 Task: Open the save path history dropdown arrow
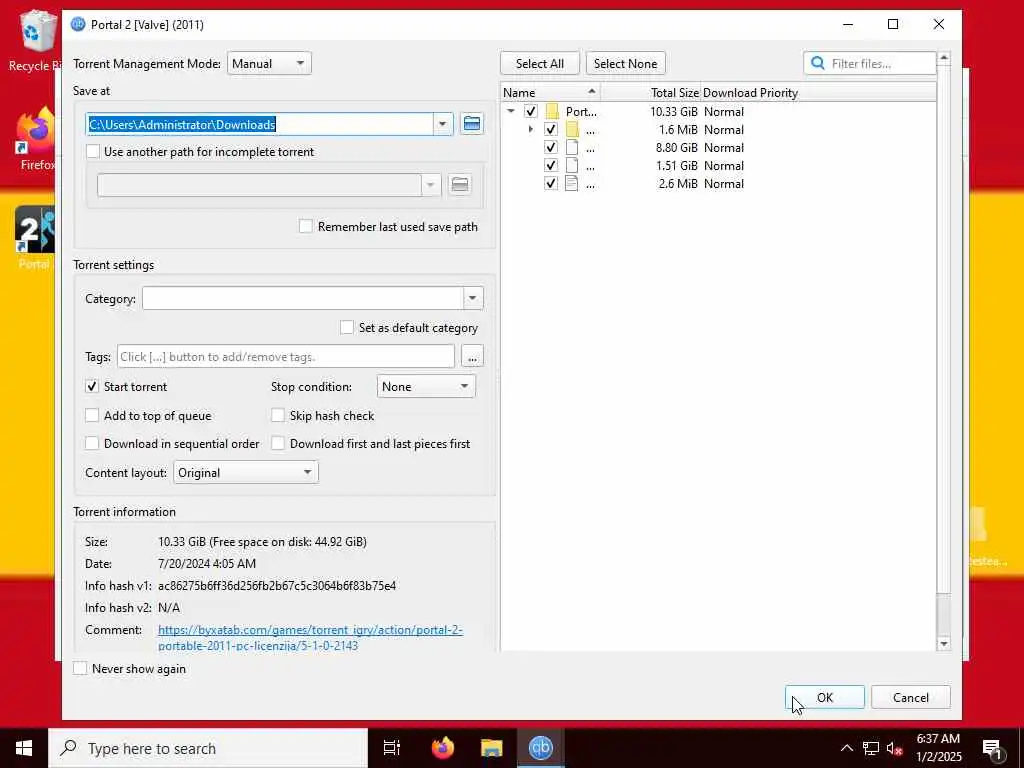tap(442, 124)
